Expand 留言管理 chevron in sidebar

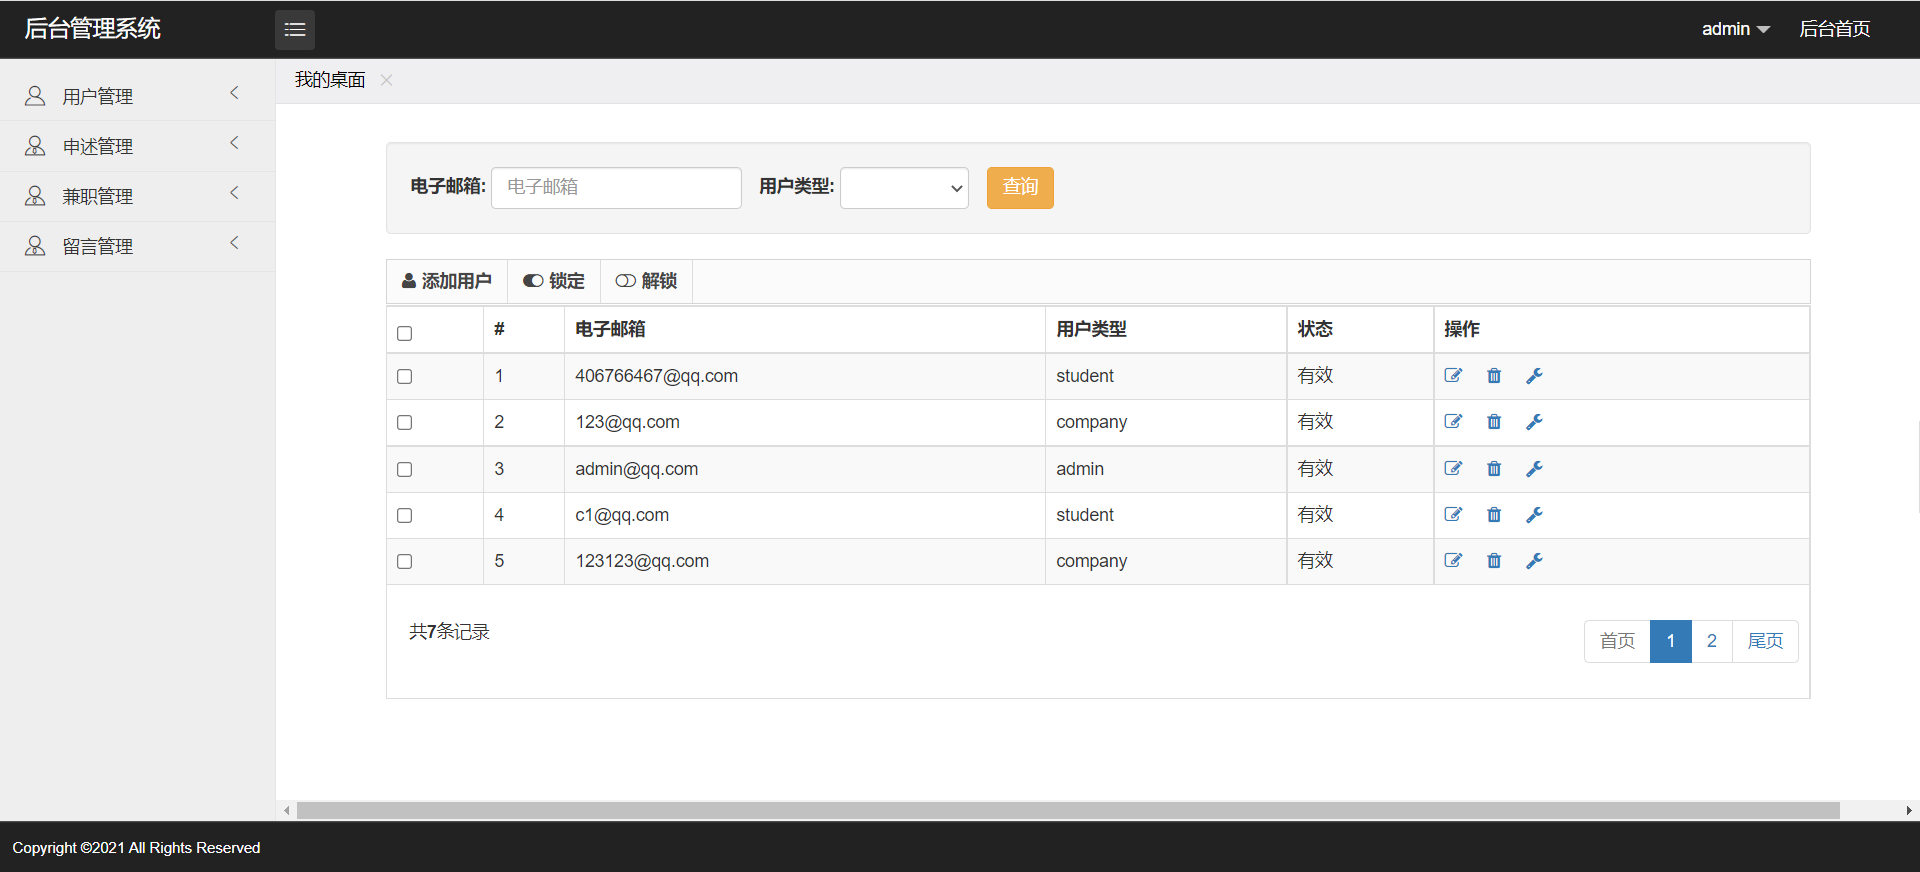(x=234, y=243)
